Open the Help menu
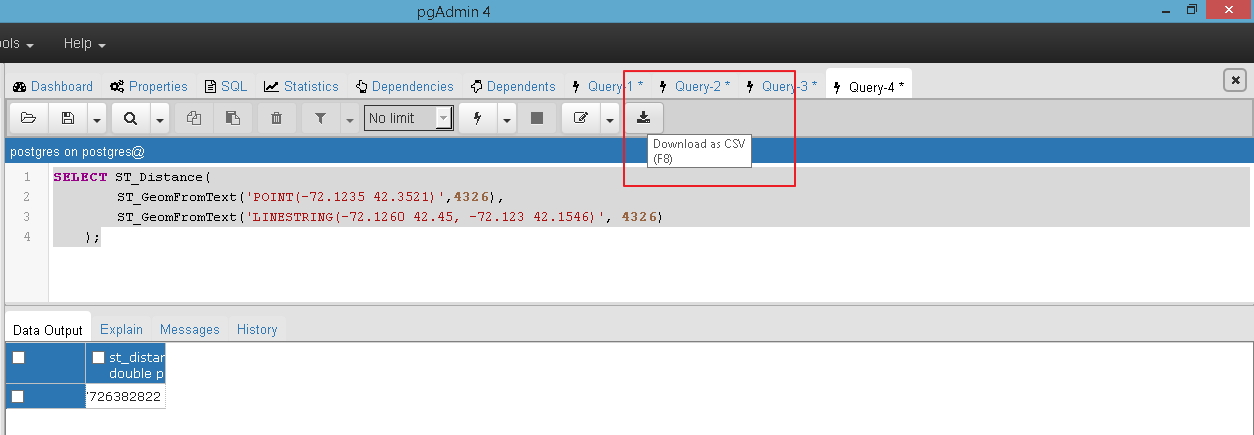This screenshot has width=1254, height=435. click(x=85, y=44)
